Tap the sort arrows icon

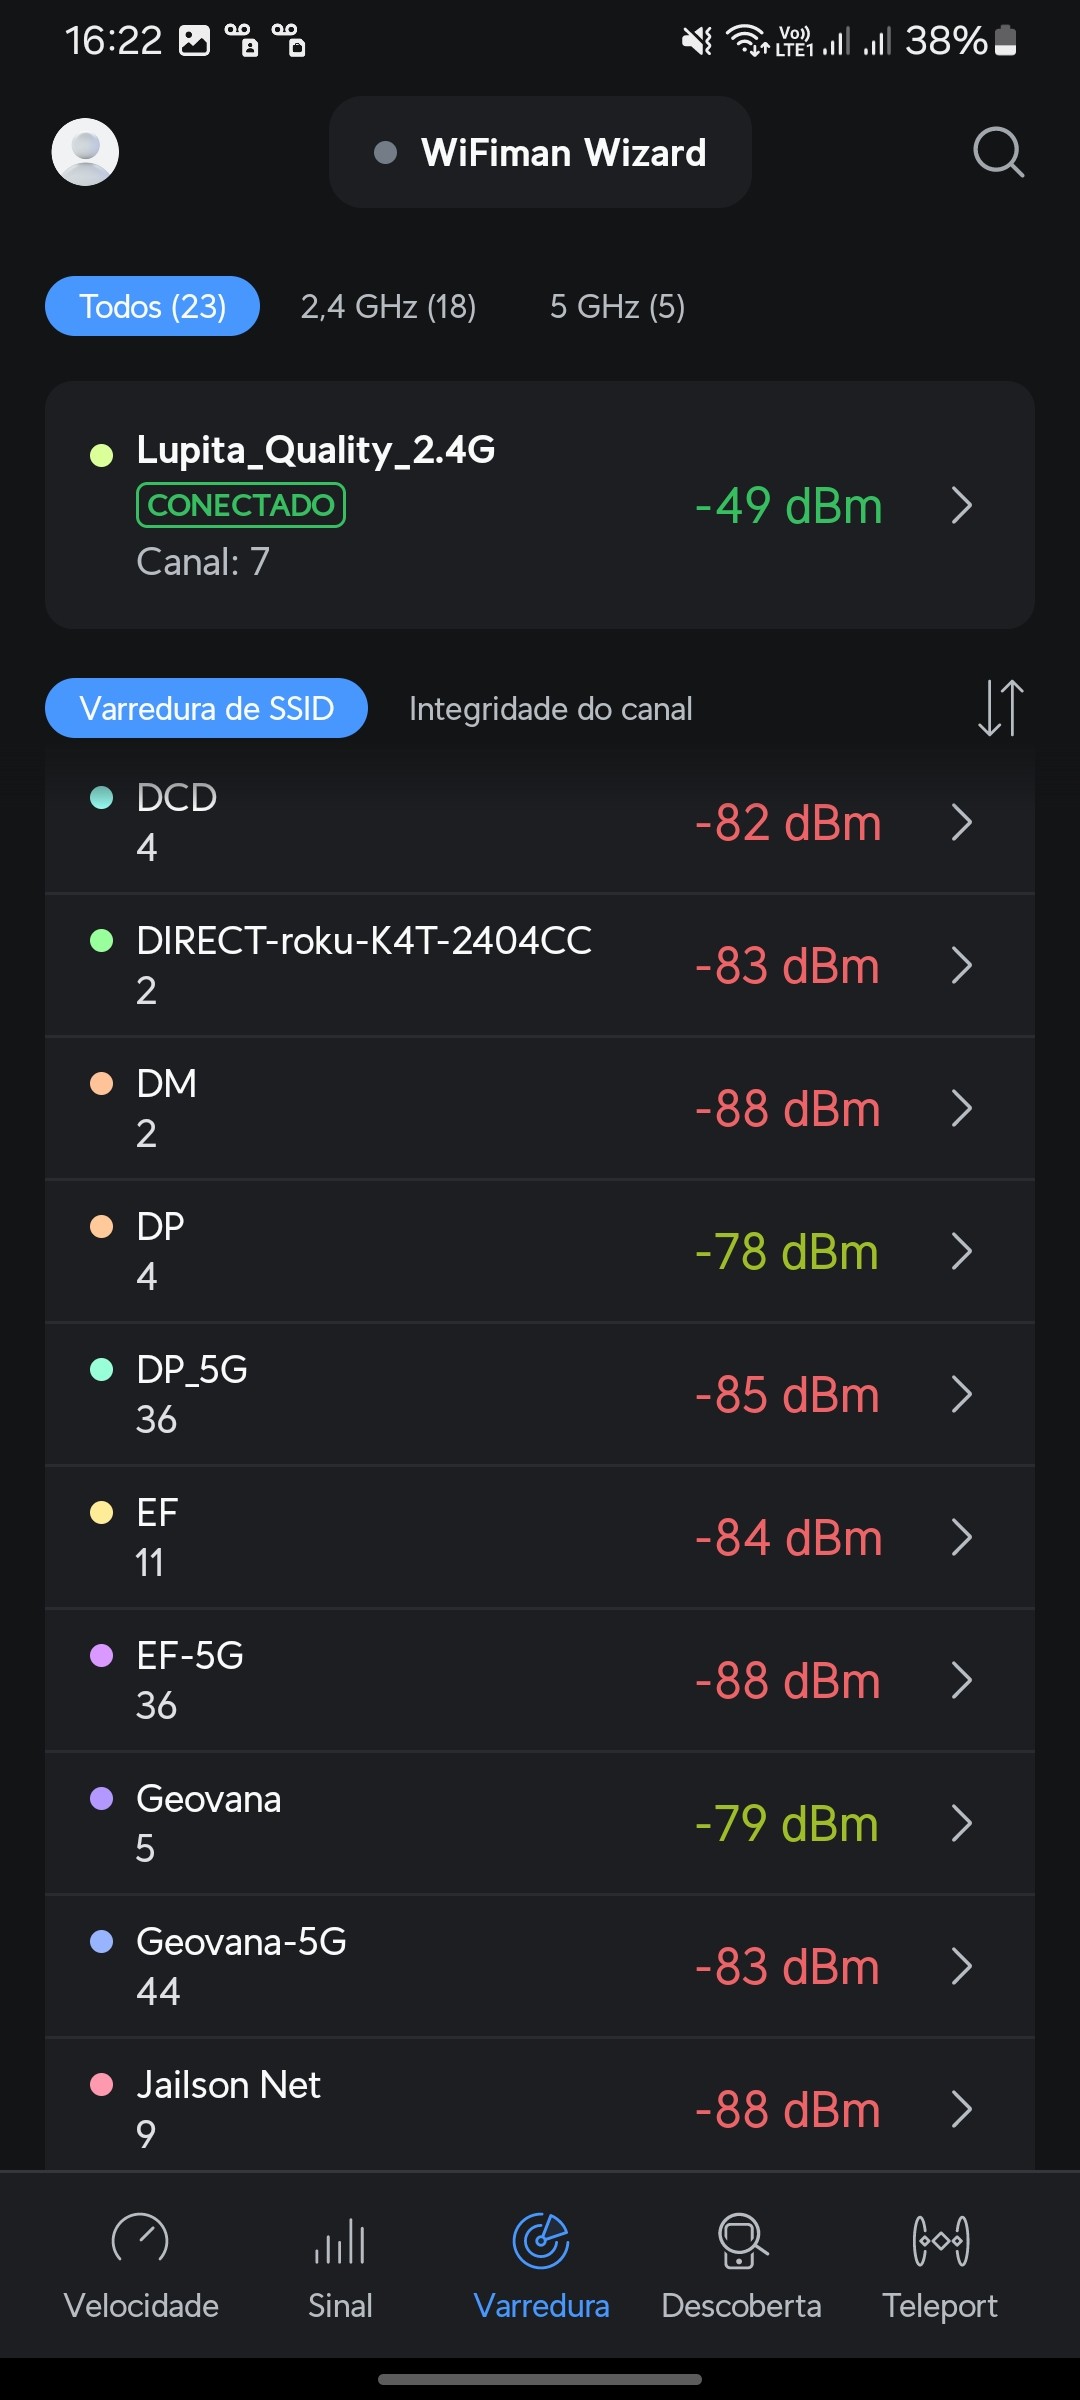tap(1000, 708)
